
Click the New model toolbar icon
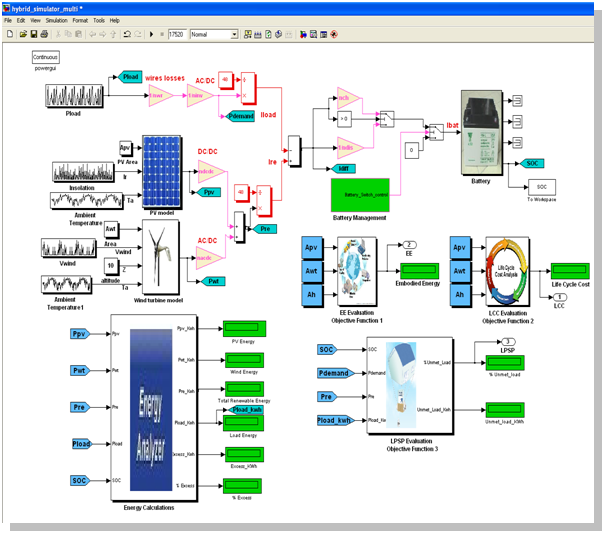9,34
